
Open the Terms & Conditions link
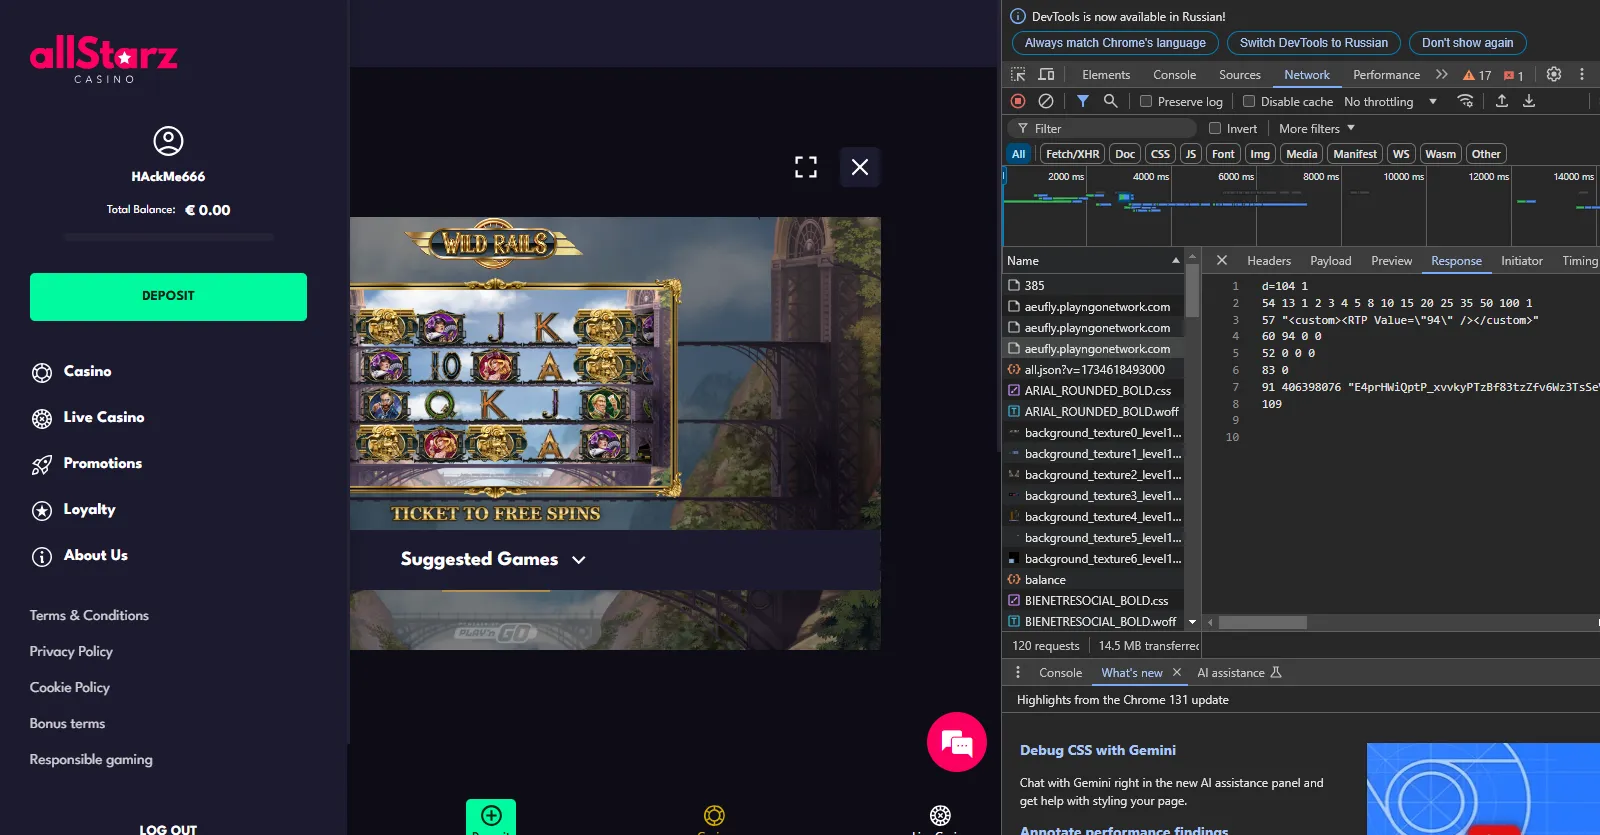(89, 616)
